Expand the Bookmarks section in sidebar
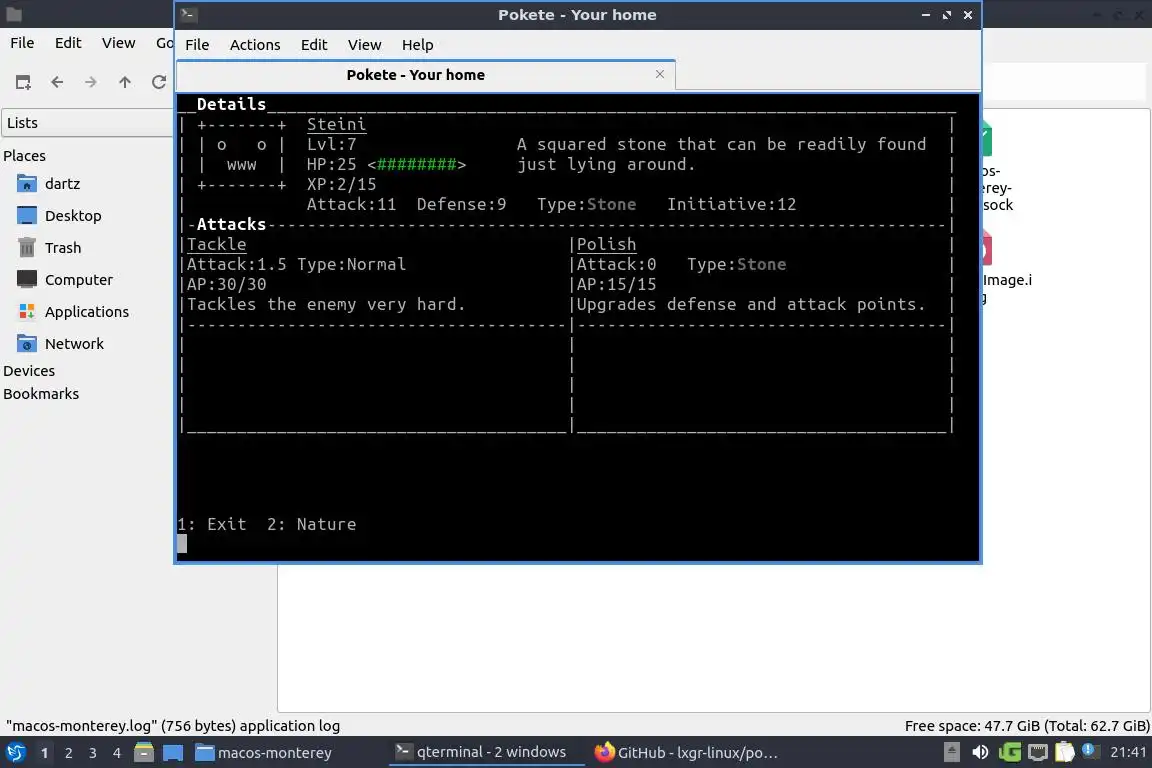 (x=40, y=394)
